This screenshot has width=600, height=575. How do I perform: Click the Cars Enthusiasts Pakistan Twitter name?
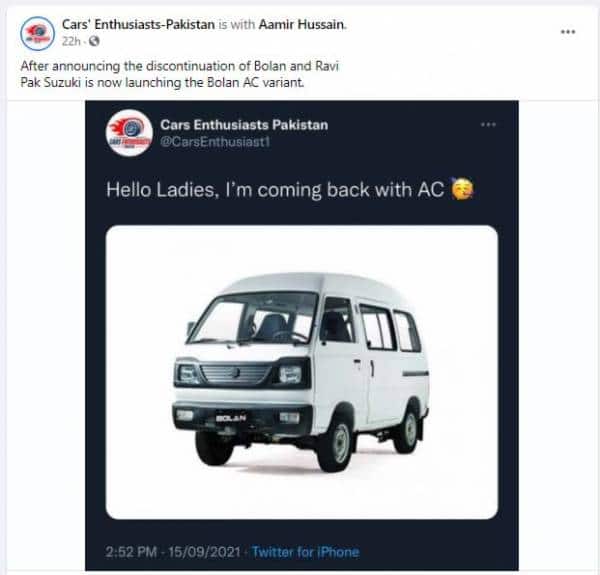(244, 125)
